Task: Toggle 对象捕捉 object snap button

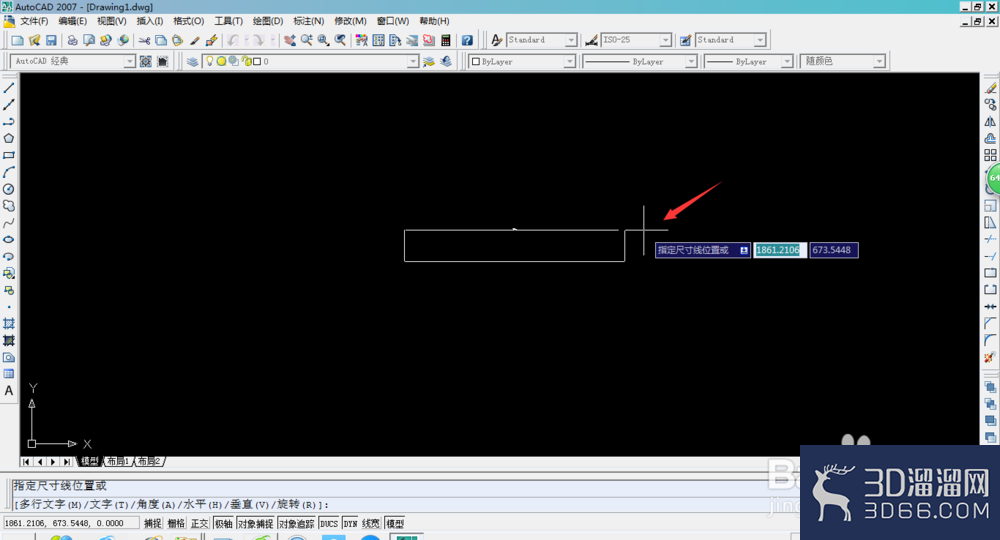Action: [255, 523]
